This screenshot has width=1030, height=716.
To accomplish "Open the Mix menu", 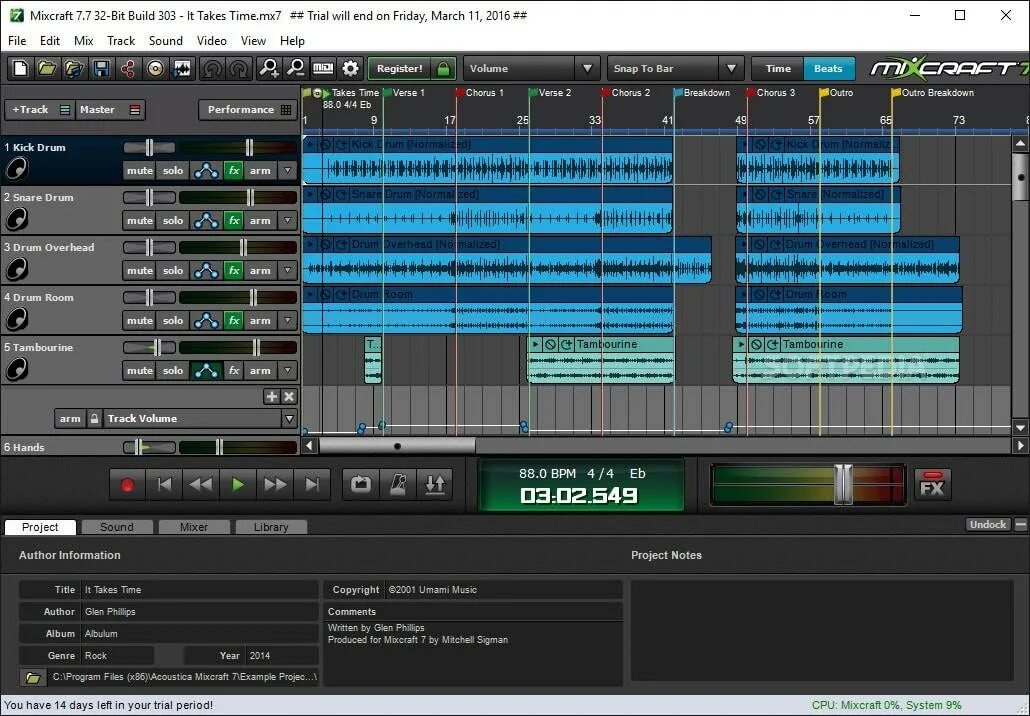I will point(83,41).
